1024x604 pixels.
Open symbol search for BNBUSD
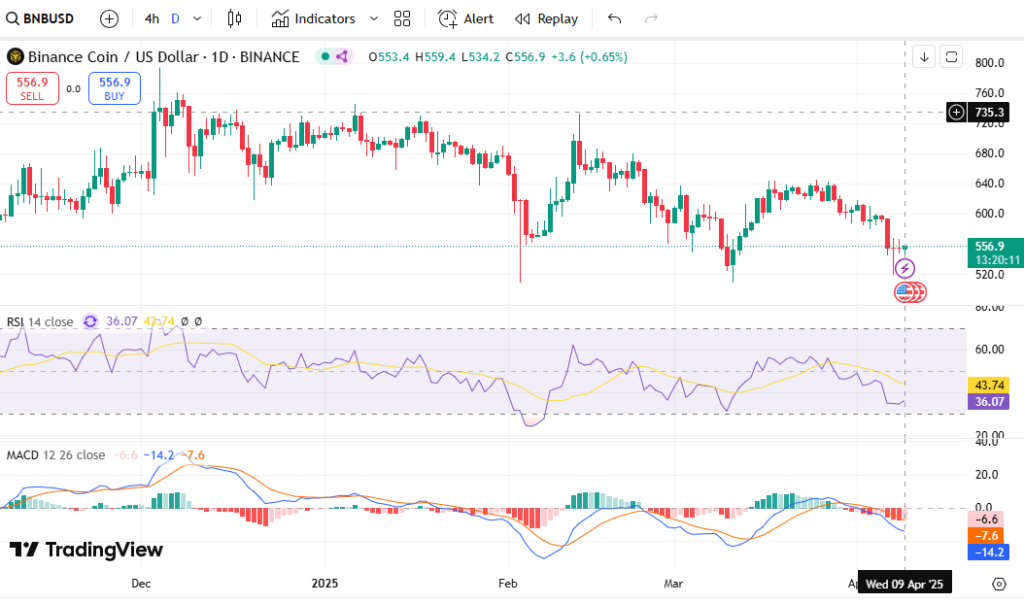coord(40,19)
